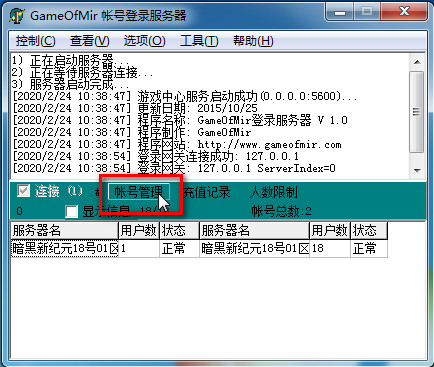Open the 控制(C) menu
The width and height of the screenshot is (434, 367).
35,41
